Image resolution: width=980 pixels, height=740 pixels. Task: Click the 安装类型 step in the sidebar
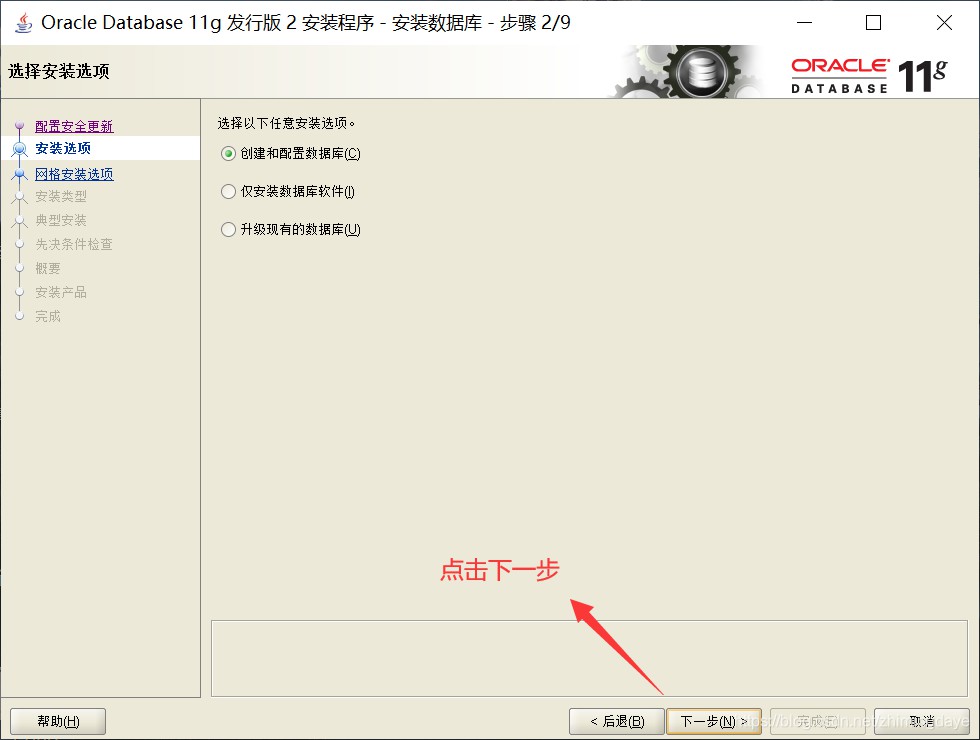tap(61, 197)
